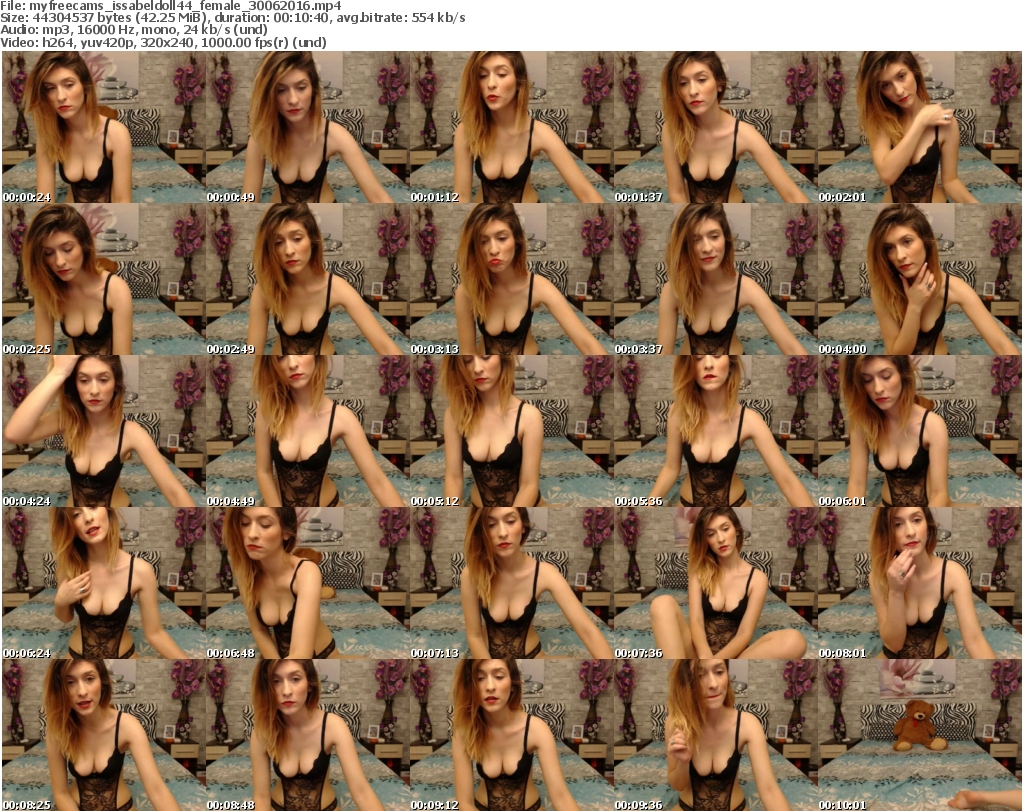The width and height of the screenshot is (1024, 811).
Task: Open the 00:03:37 frame
Action: [x=715, y=279]
